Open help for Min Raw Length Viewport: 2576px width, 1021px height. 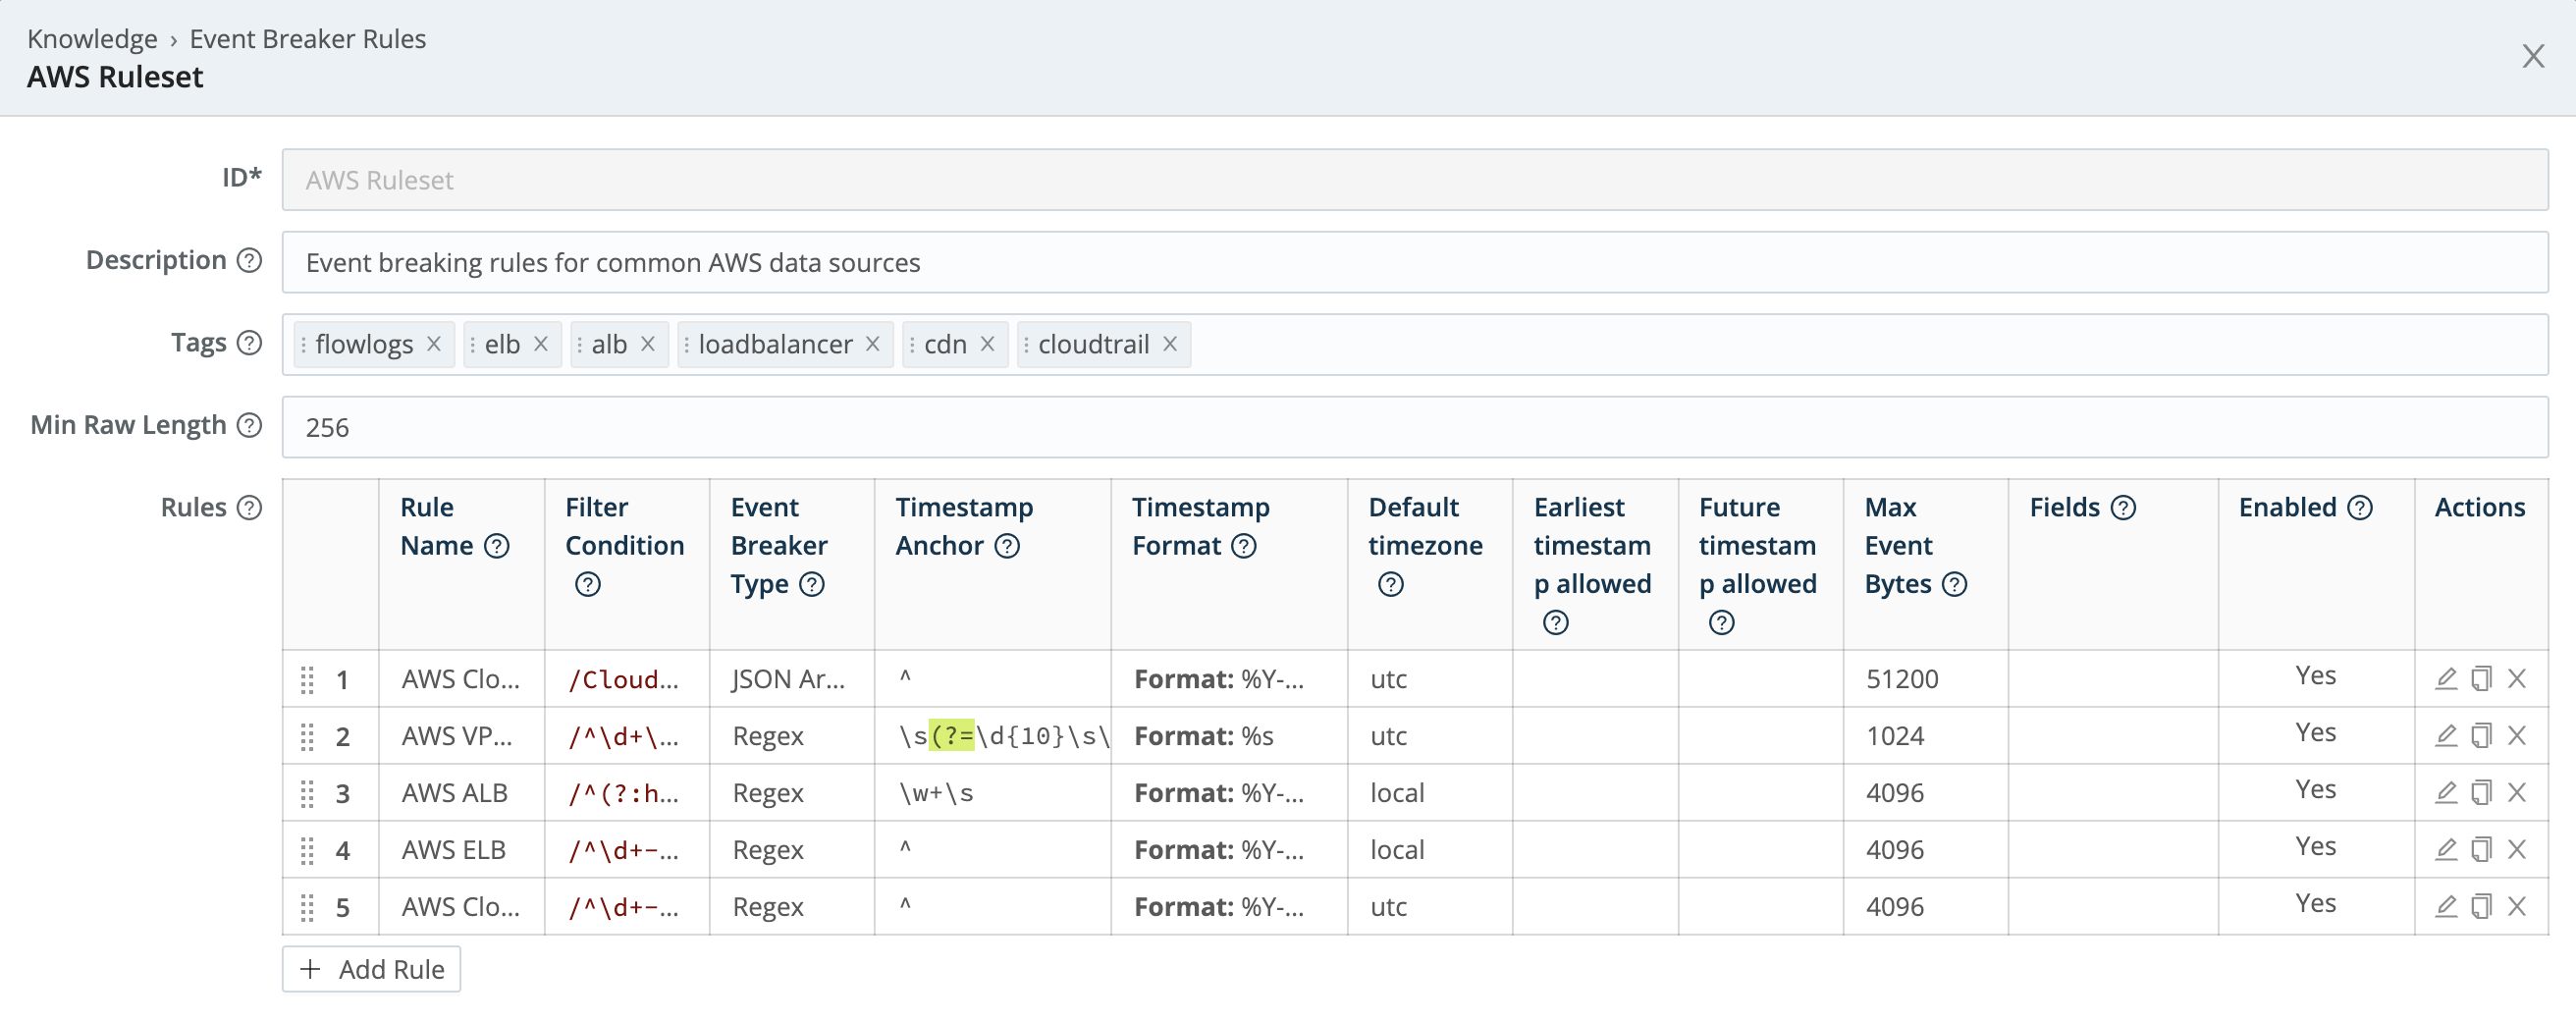pyautogui.click(x=249, y=425)
